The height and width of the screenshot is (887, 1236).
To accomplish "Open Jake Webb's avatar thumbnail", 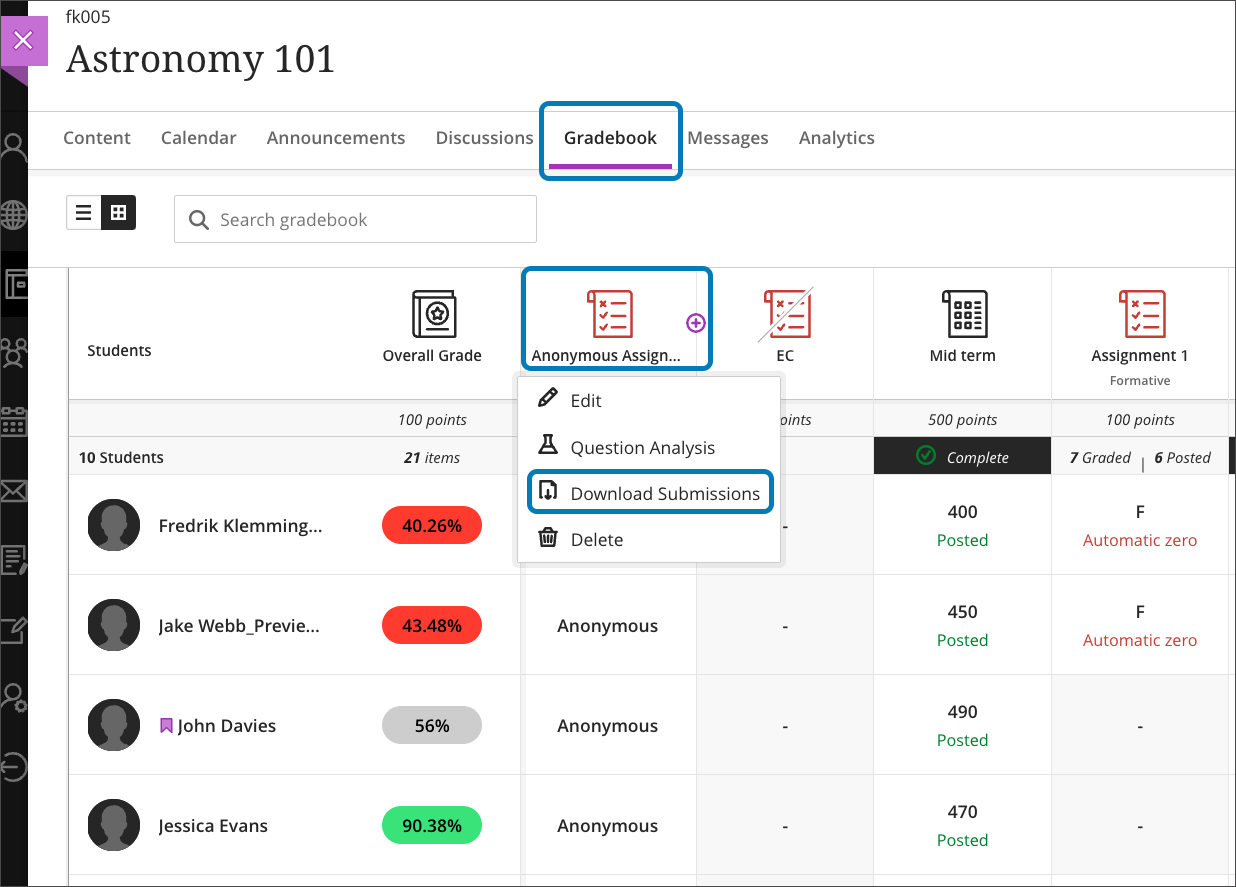I will (x=113, y=626).
